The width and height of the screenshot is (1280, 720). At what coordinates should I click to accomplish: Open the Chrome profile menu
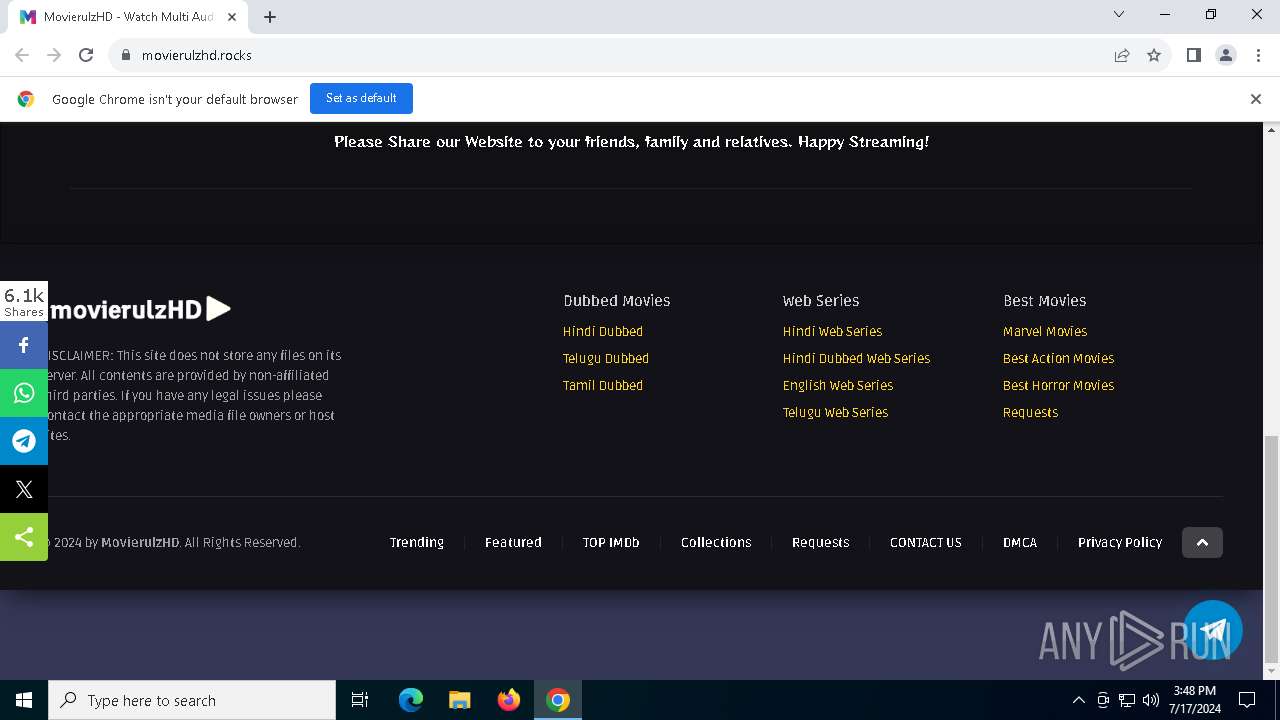tap(1226, 55)
